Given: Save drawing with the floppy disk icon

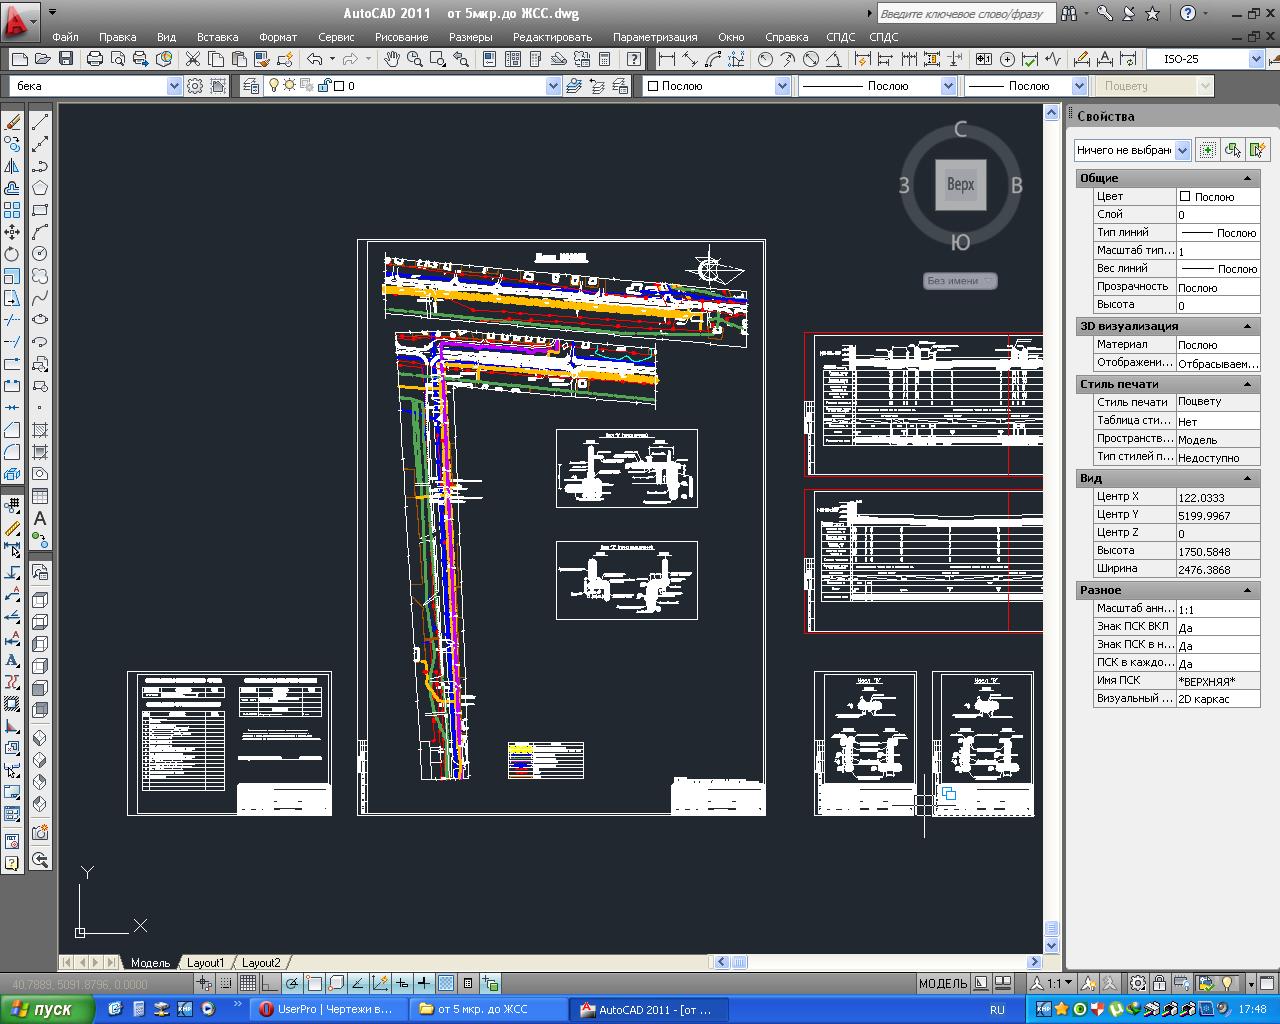Looking at the screenshot, I should coord(65,60).
